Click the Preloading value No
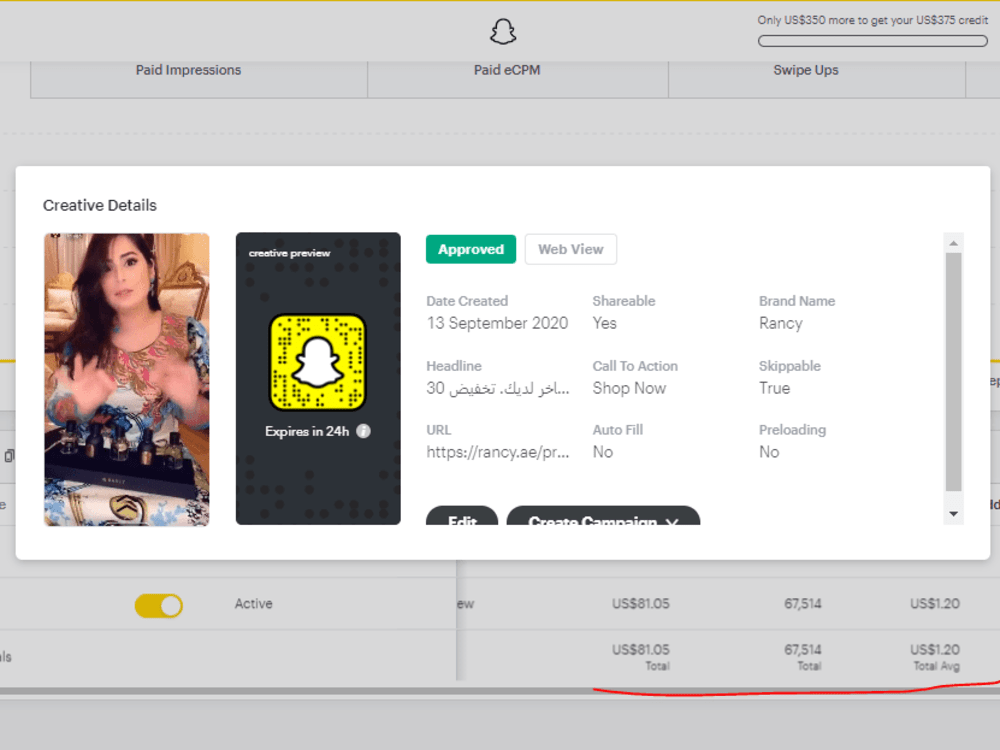The image size is (1000, 750). [769, 452]
